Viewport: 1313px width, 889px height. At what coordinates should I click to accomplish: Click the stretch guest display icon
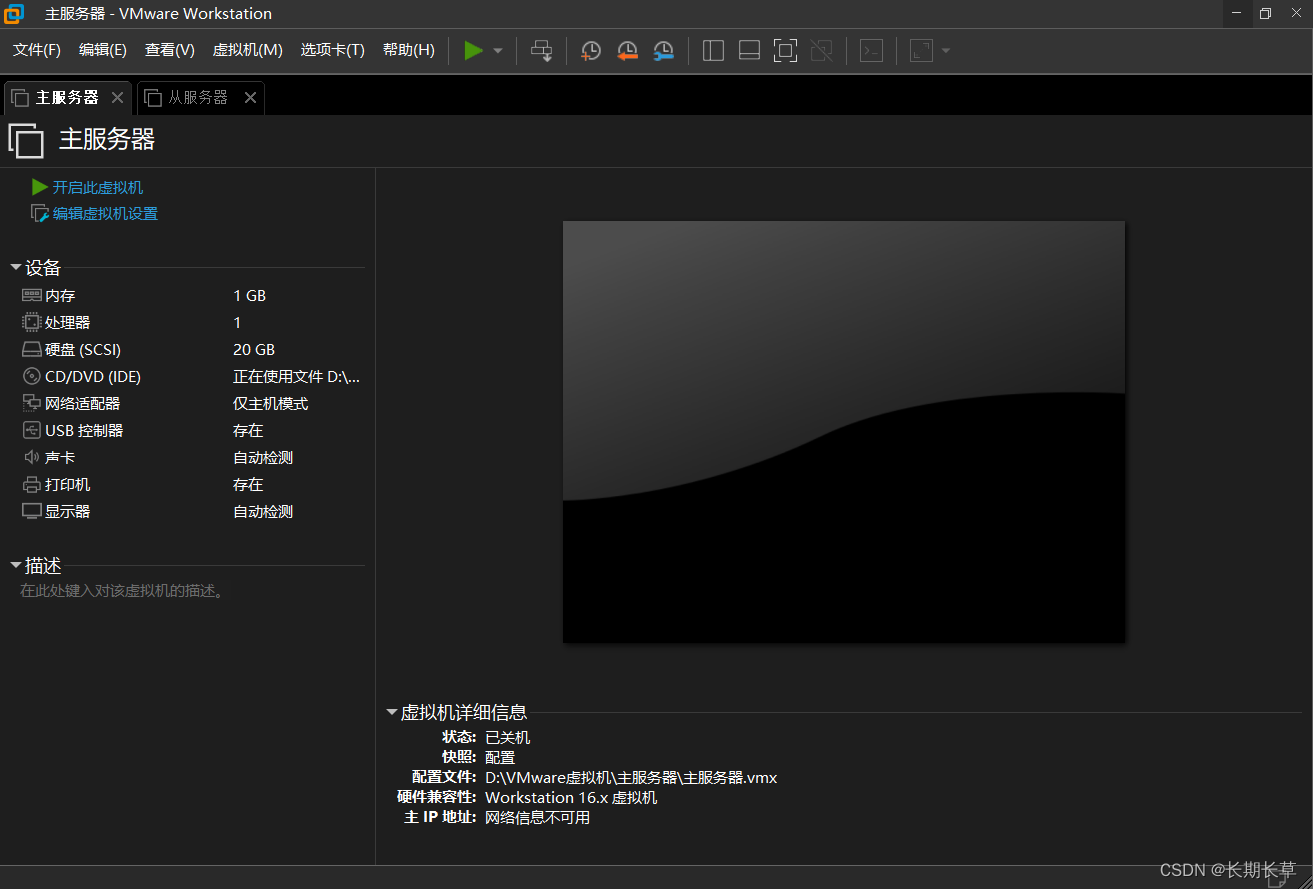coord(921,50)
